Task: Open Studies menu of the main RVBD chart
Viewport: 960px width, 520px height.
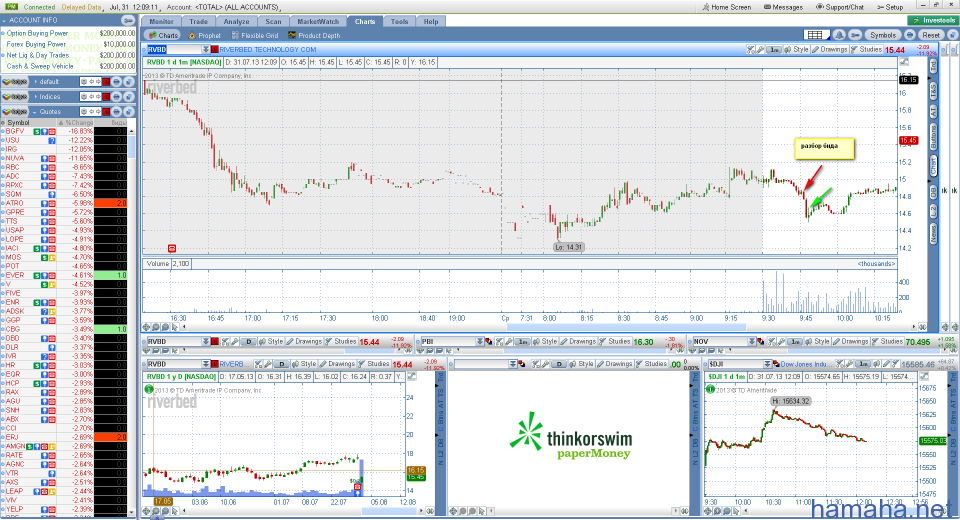Action: click(866, 50)
